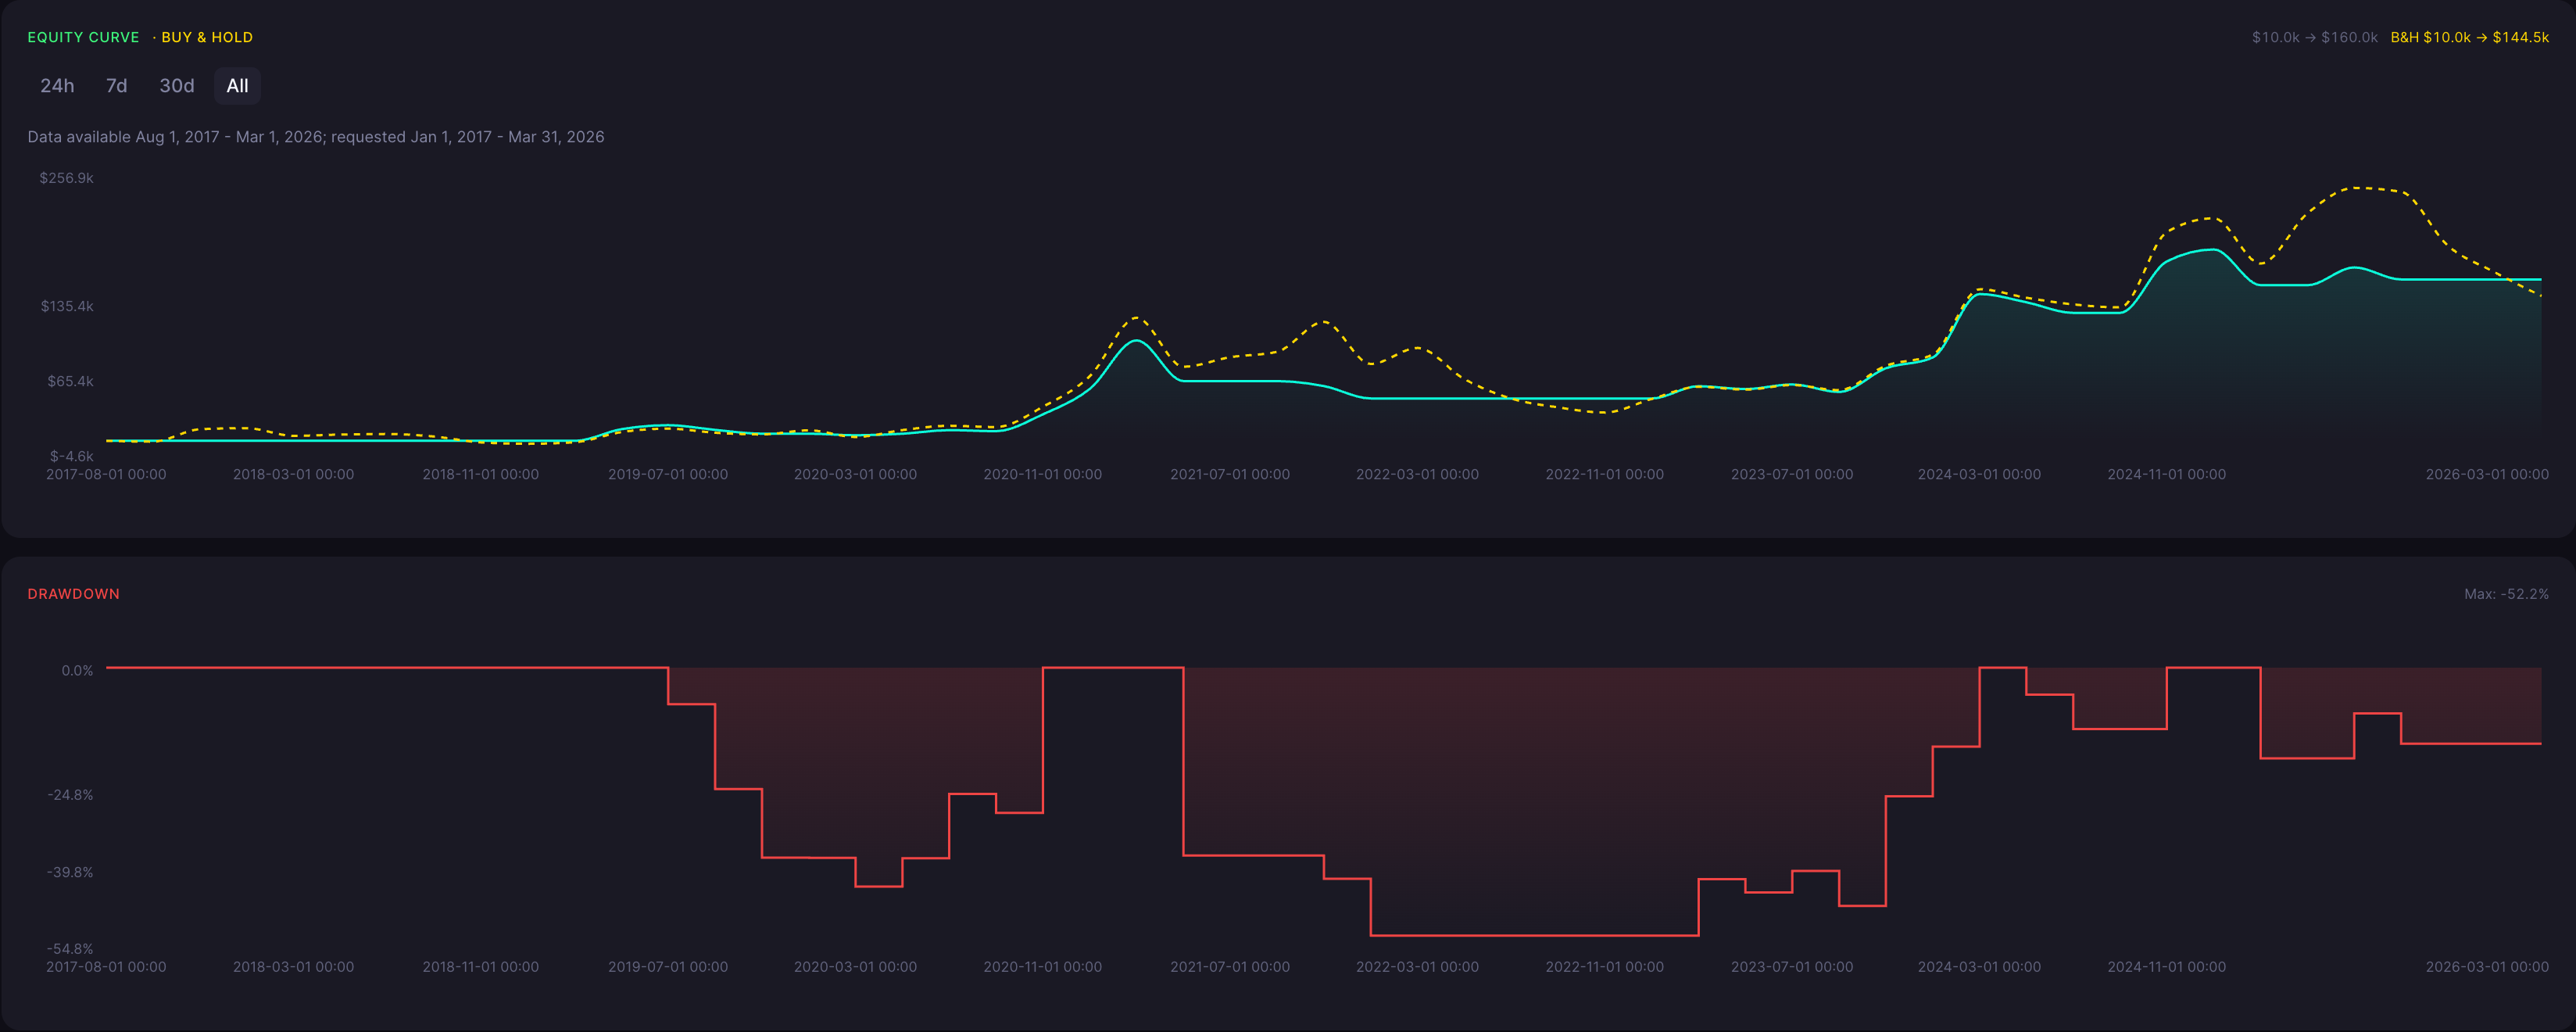This screenshot has width=2576, height=1032.
Task: Click the 'Data available Aug 1, 2017' notice
Action: click(316, 137)
